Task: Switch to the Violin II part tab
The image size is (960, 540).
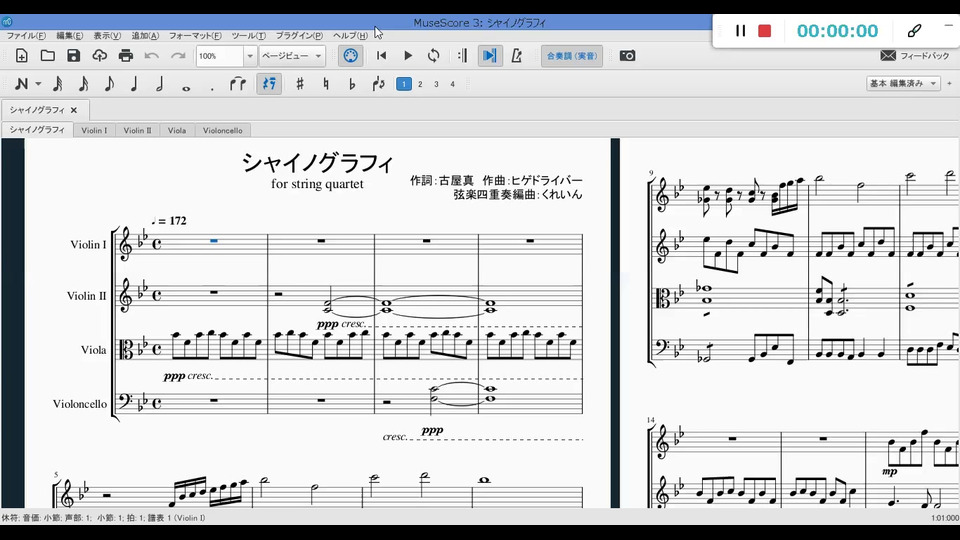Action: (x=137, y=130)
